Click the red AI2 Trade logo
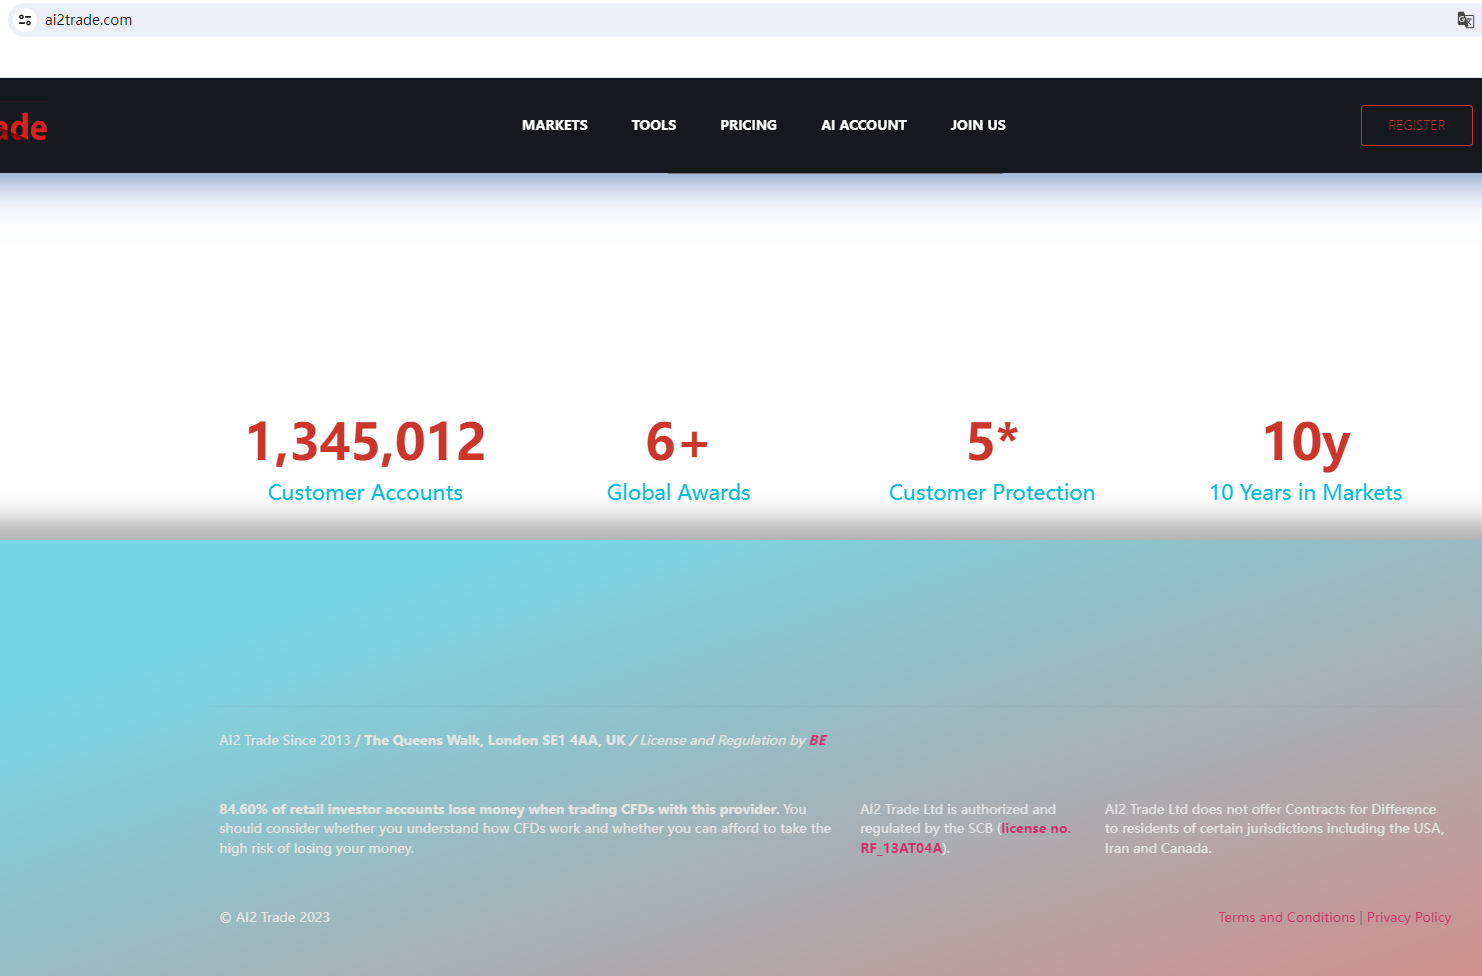 pos(24,127)
